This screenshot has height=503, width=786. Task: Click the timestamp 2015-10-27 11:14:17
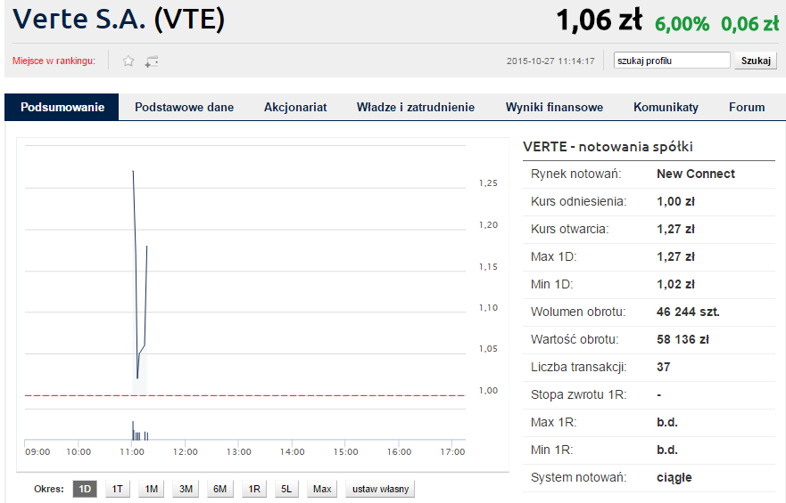[550, 61]
